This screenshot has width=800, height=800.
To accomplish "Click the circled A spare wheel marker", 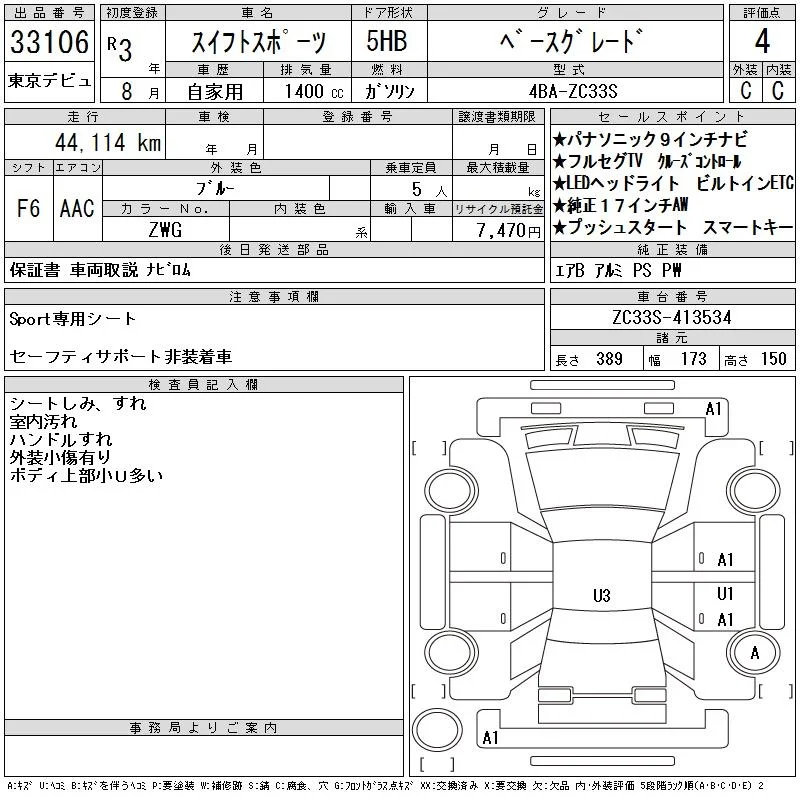I will [754, 653].
